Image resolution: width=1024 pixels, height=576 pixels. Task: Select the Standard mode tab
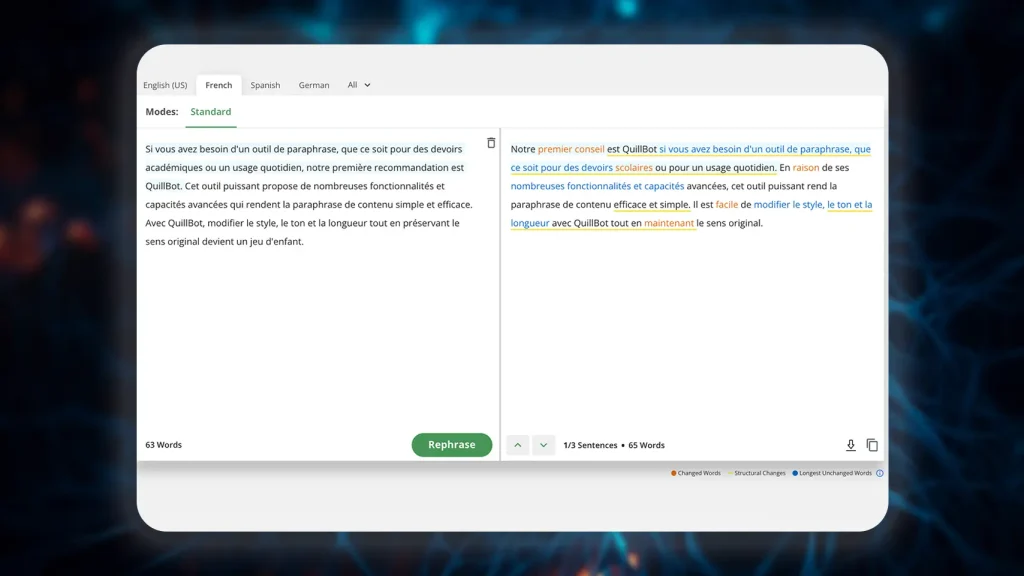point(211,112)
